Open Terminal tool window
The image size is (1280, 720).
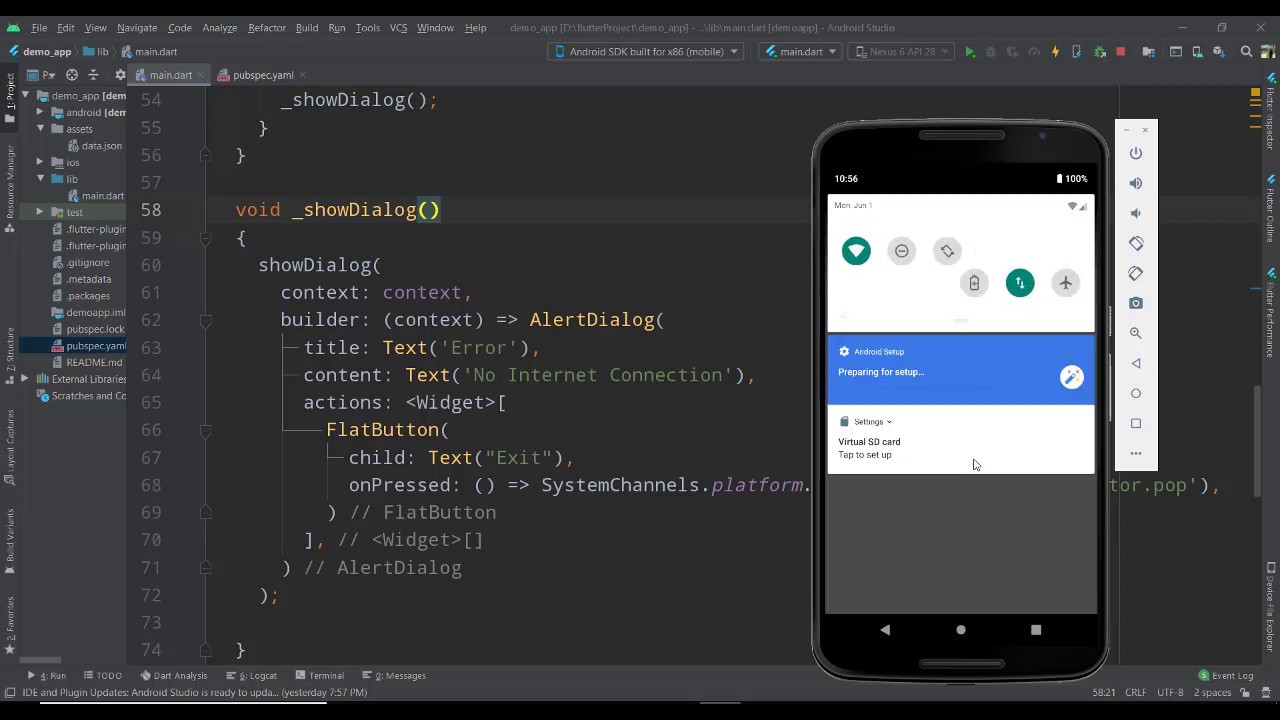(319, 676)
